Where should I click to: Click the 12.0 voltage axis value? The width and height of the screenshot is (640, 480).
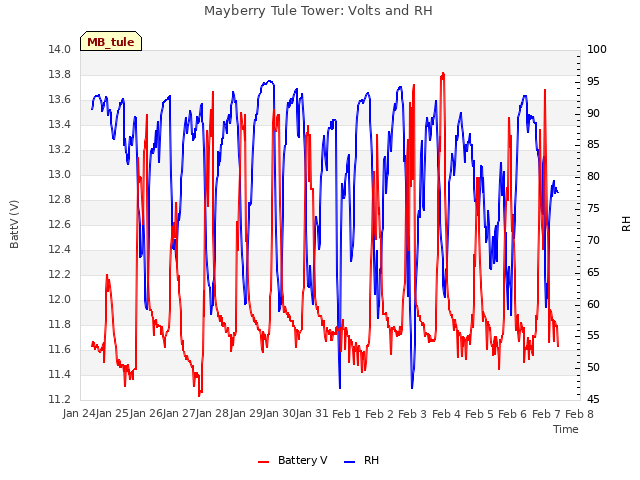(60, 300)
